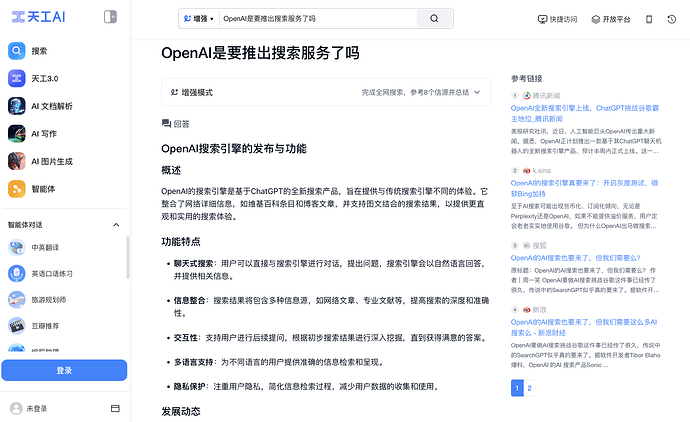Open AI 文档解析 tool
Screen dimensions: 690x422
64,106
